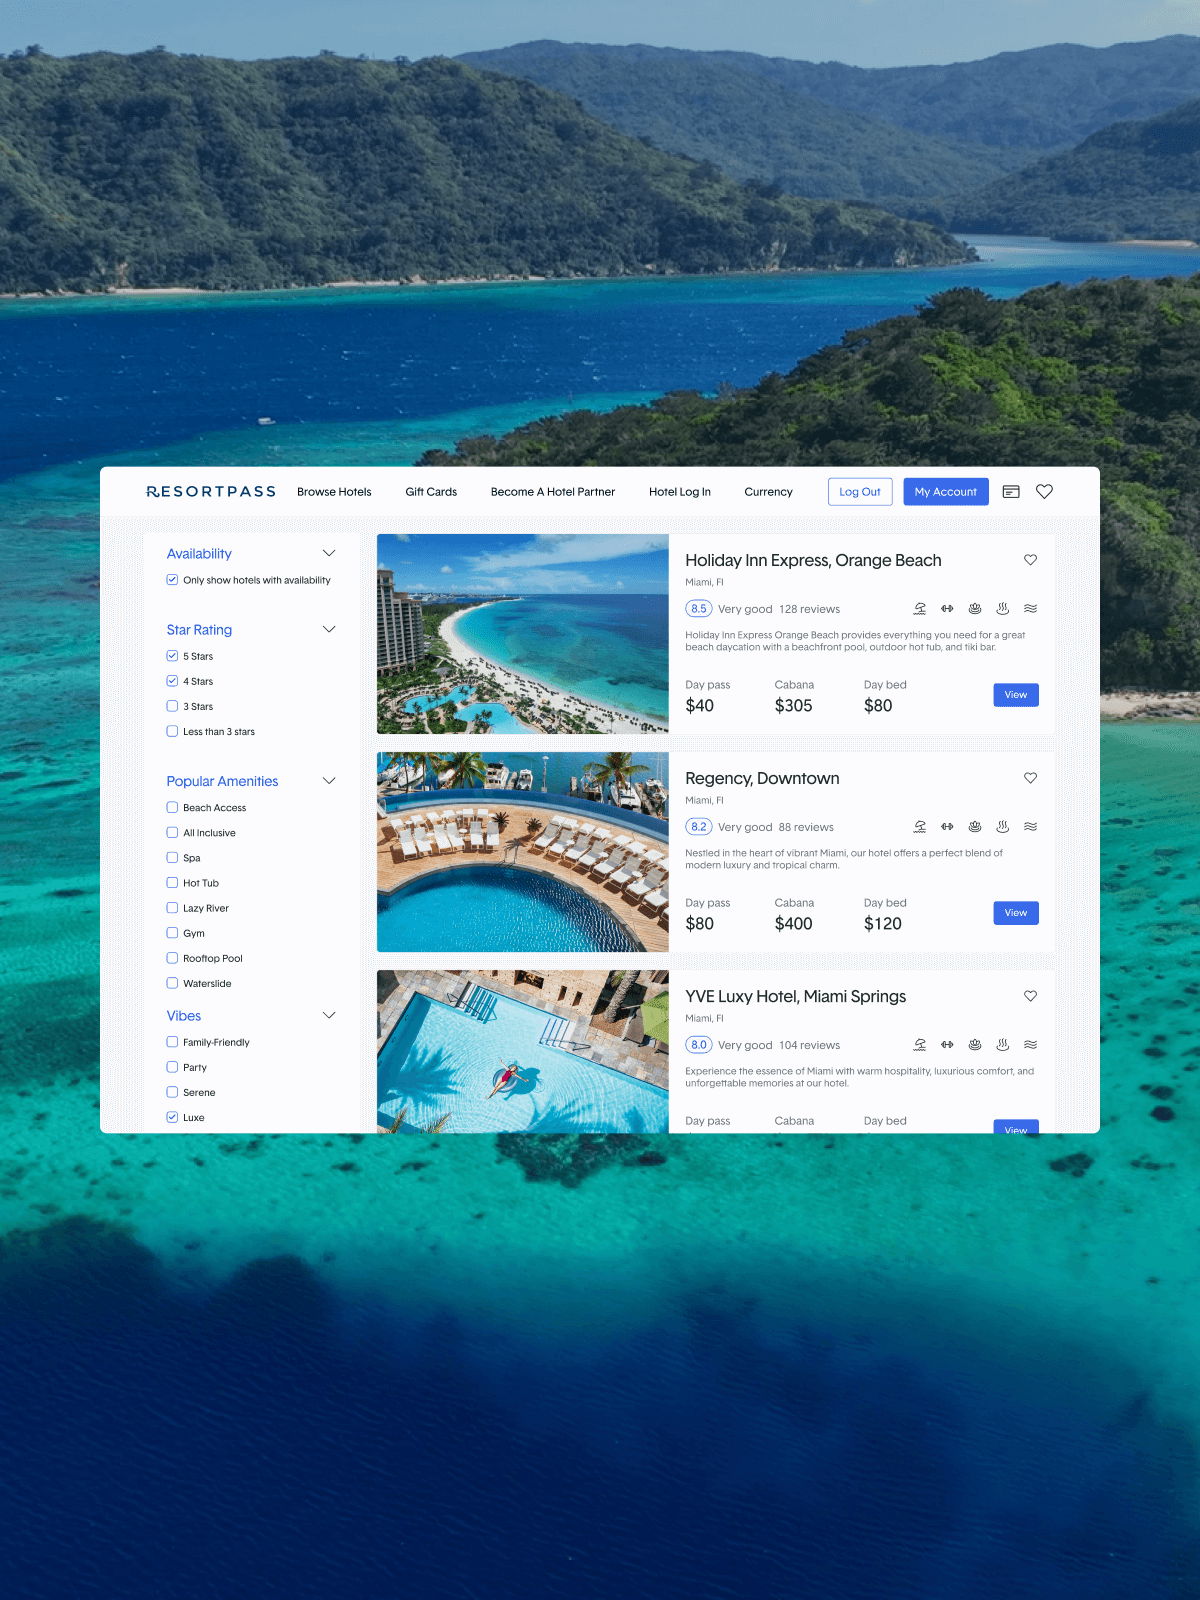The height and width of the screenshot is (1600, 1200).
Task: Open YVE Luxy Hotel pool photo
Action: click(523, 1051)
